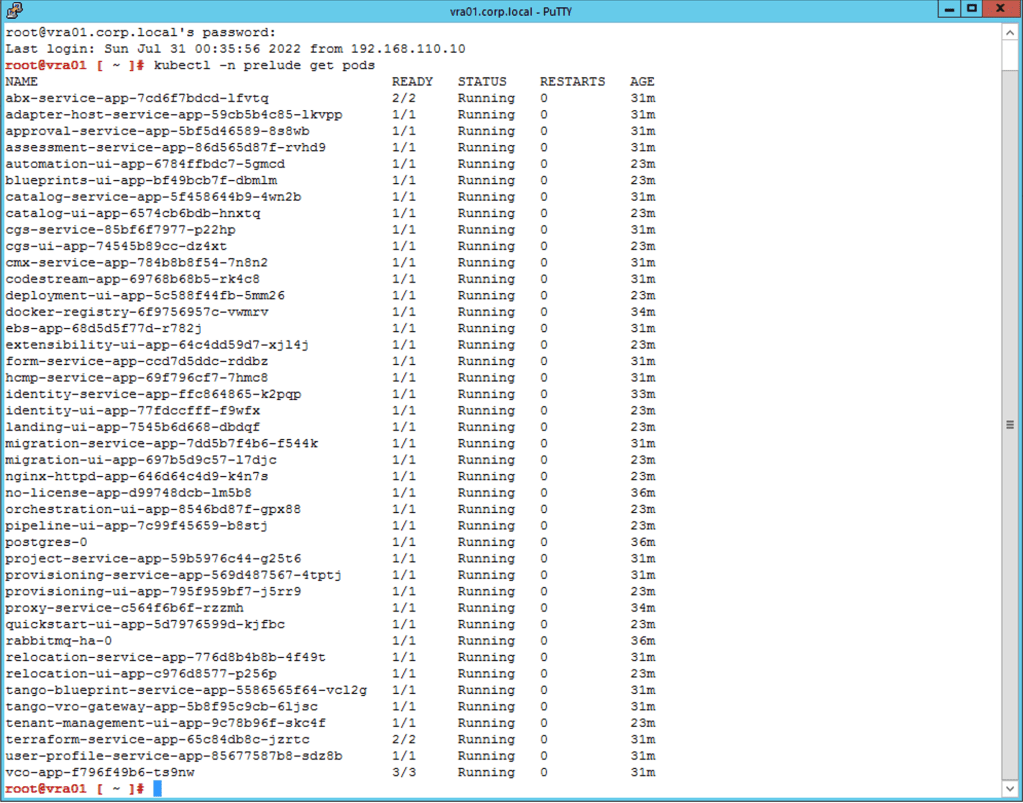Close the PuTTY session window

point(1002,9)
